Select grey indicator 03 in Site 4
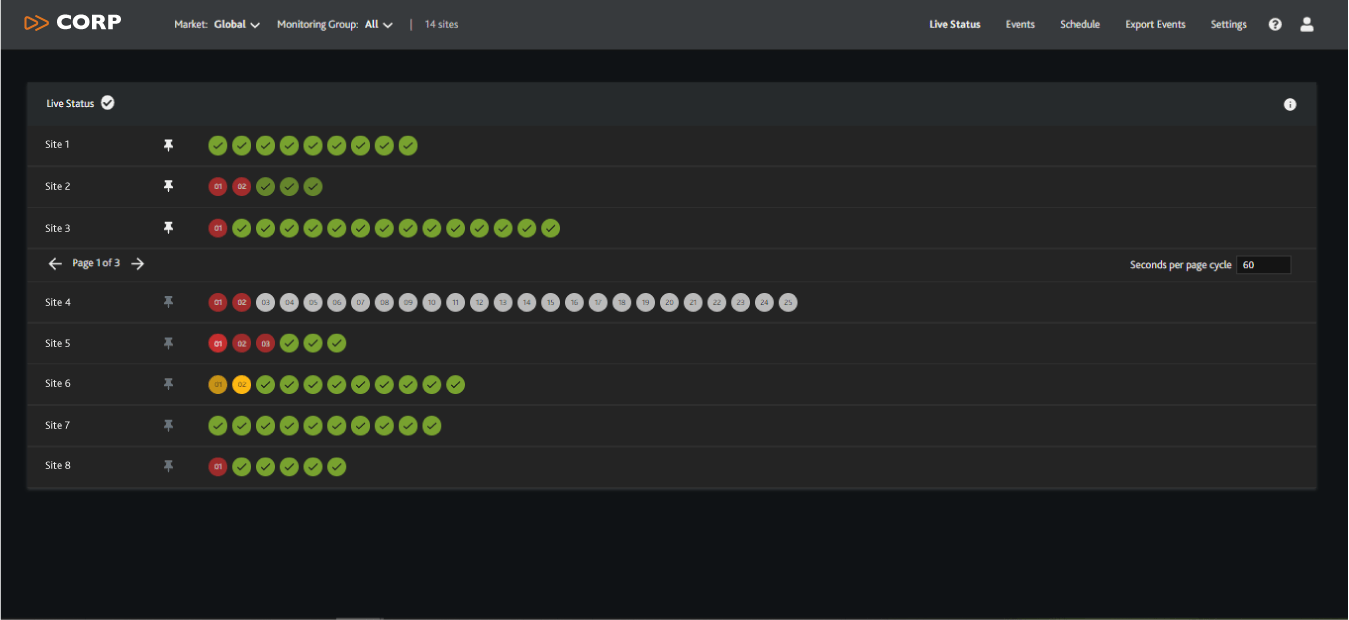 (x=265, y=302)
